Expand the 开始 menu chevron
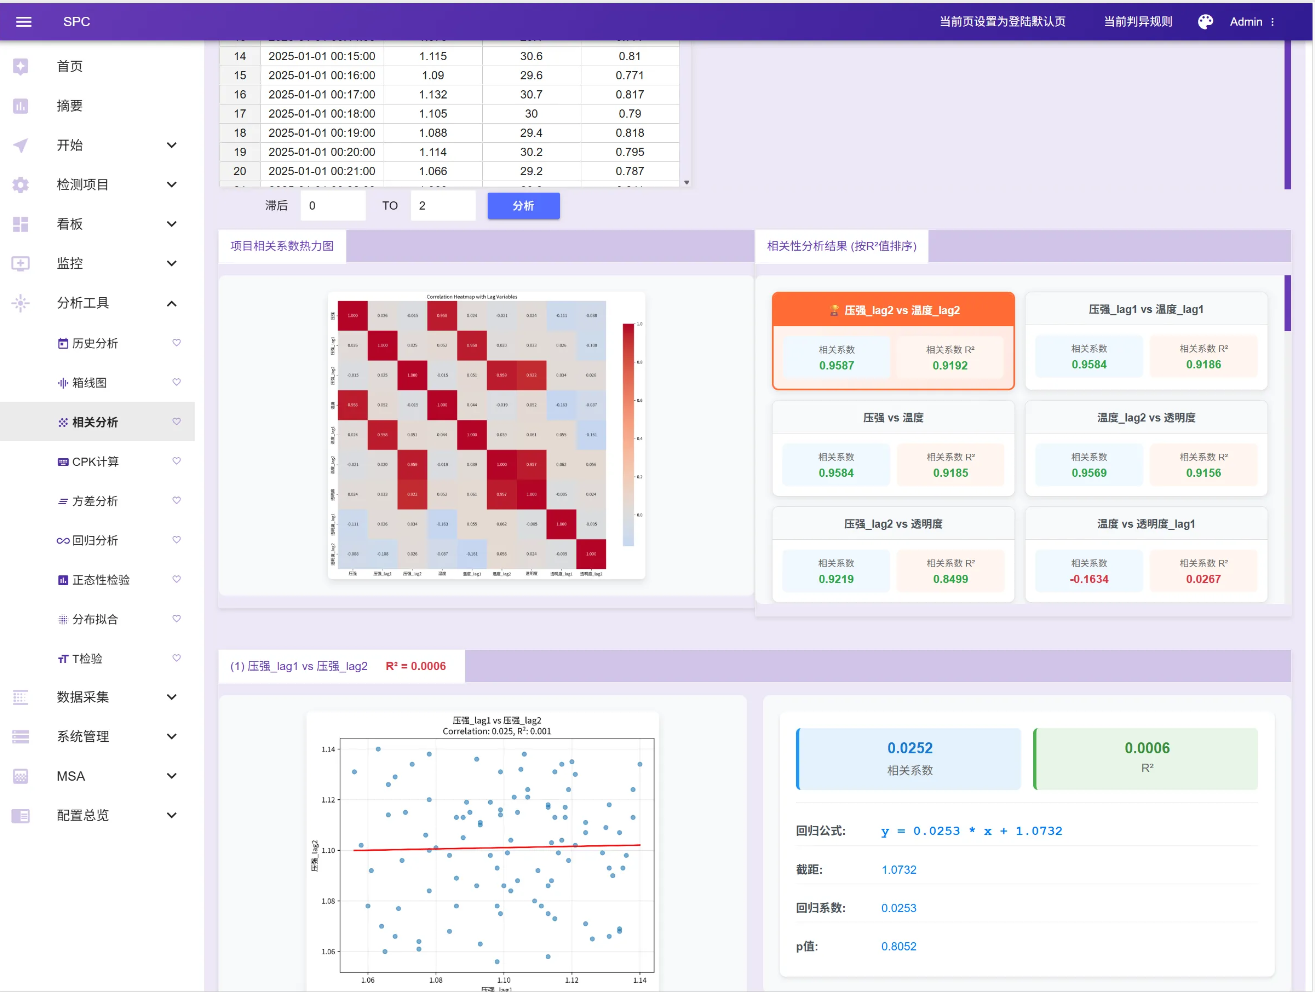Screen dimensions: 1315x992 172,145
